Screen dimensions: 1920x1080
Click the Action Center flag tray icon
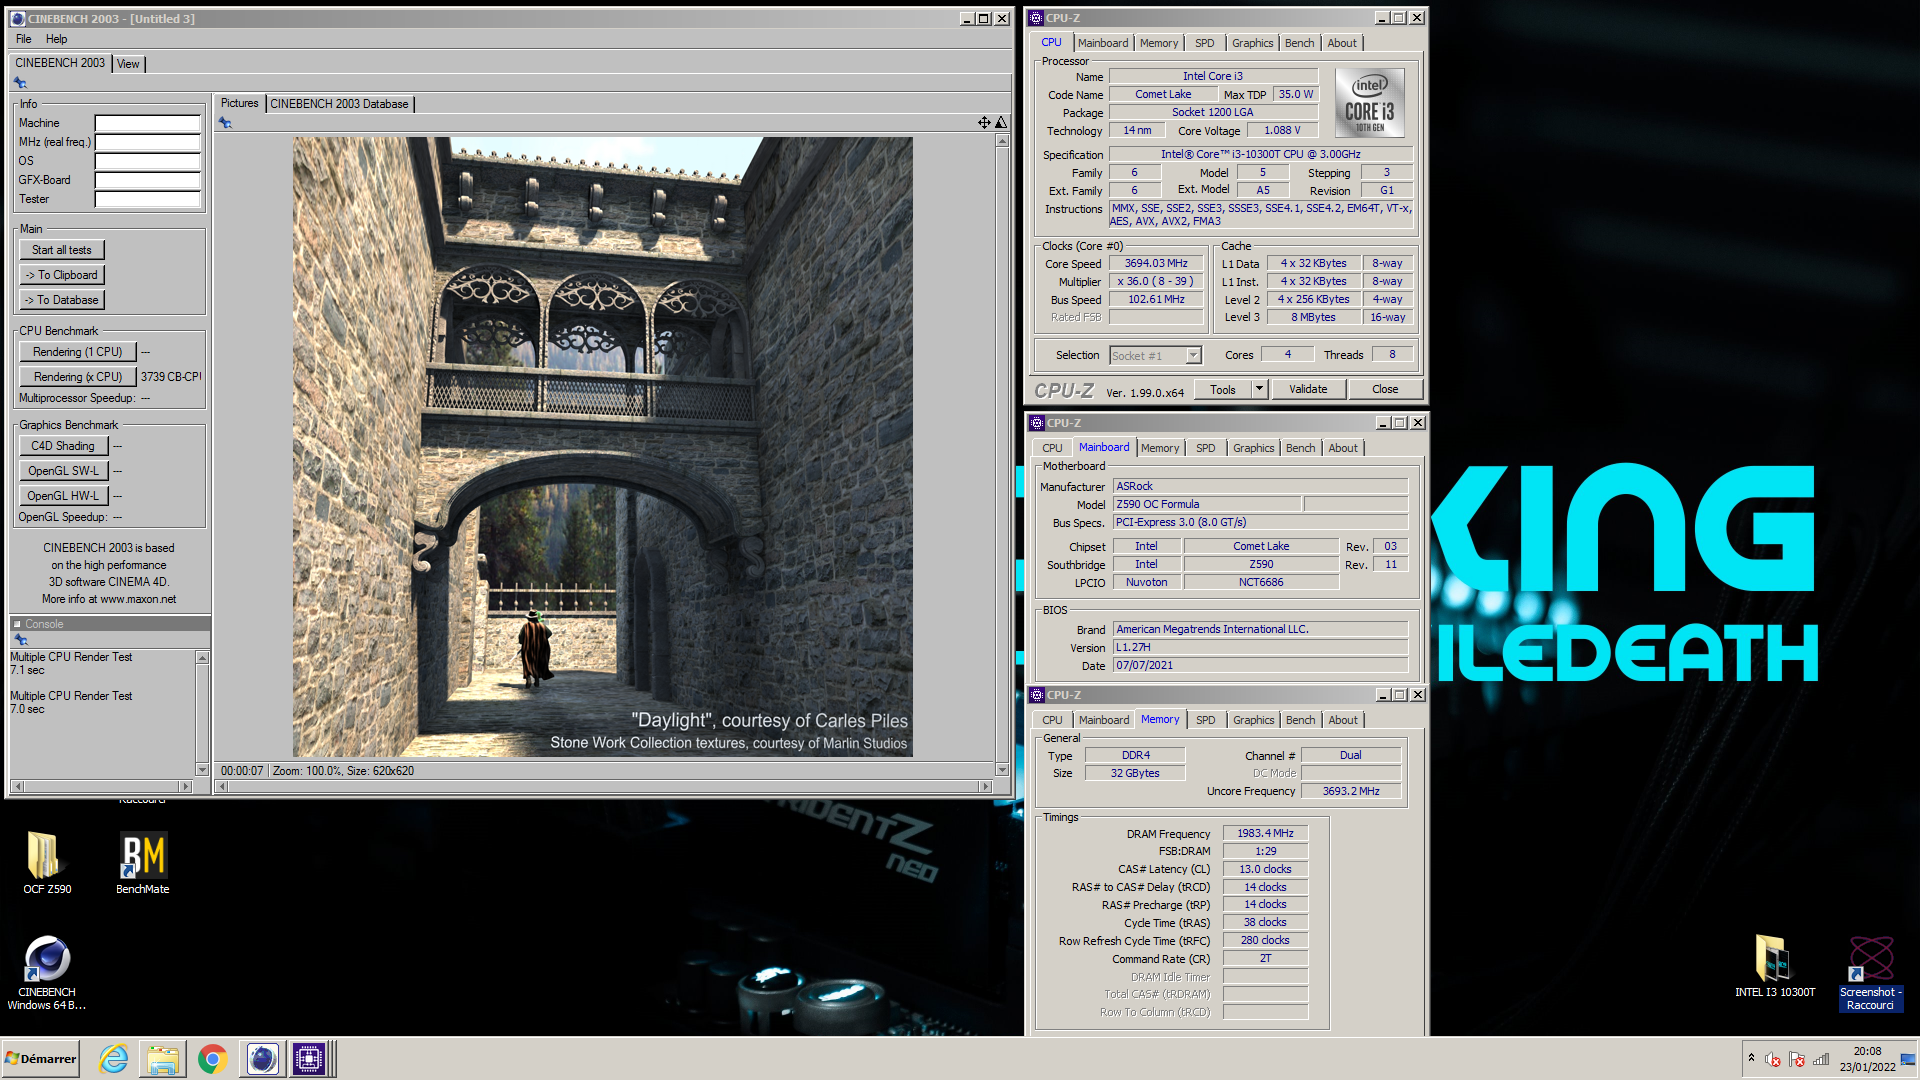1797,1059
